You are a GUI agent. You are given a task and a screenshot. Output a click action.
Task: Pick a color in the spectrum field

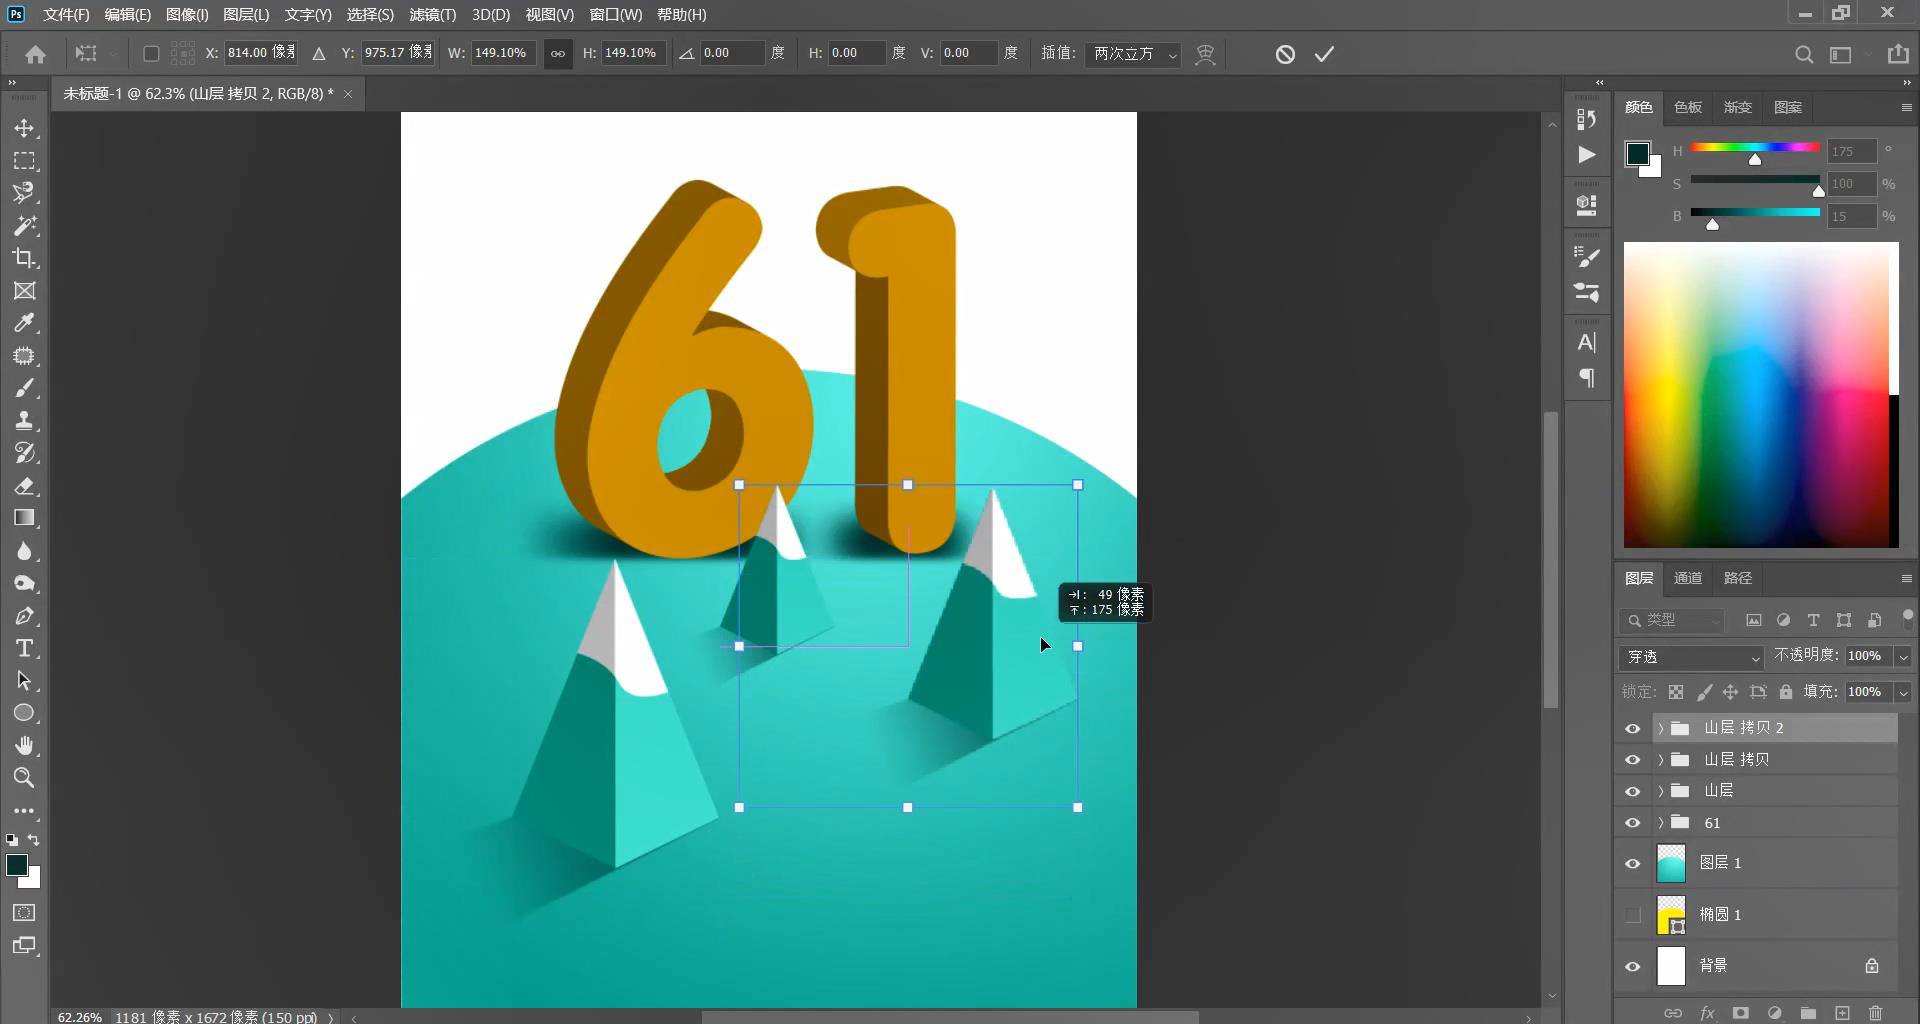click(x=1761, y=395)
